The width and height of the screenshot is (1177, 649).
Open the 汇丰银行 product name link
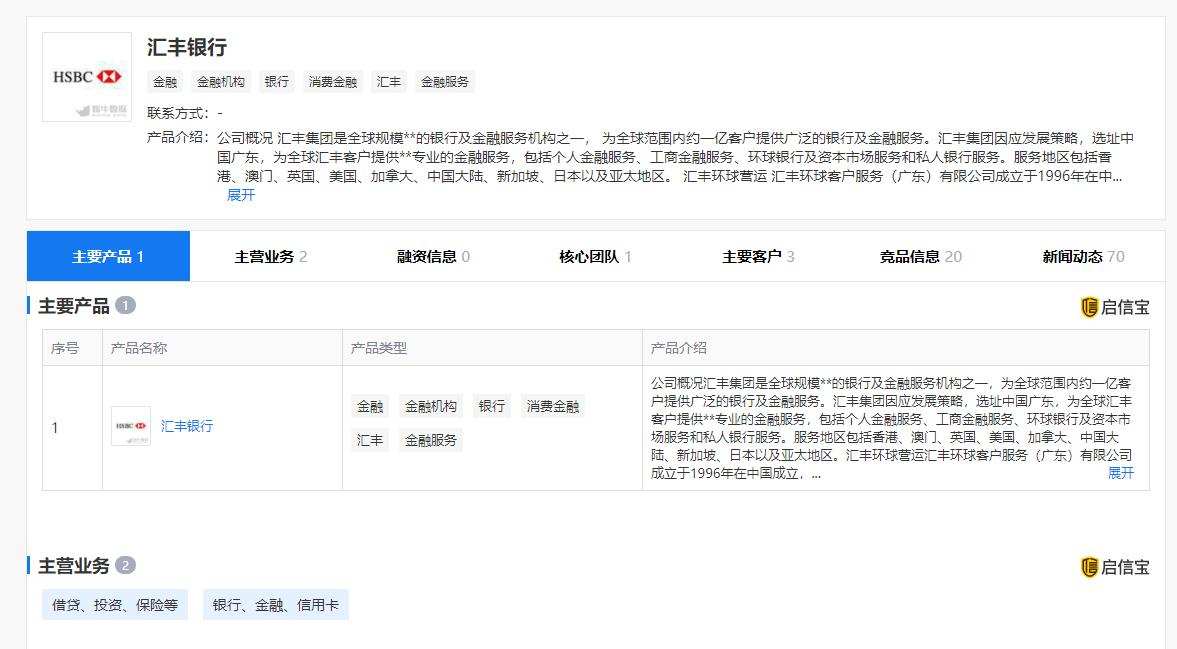tap(187, 426)
